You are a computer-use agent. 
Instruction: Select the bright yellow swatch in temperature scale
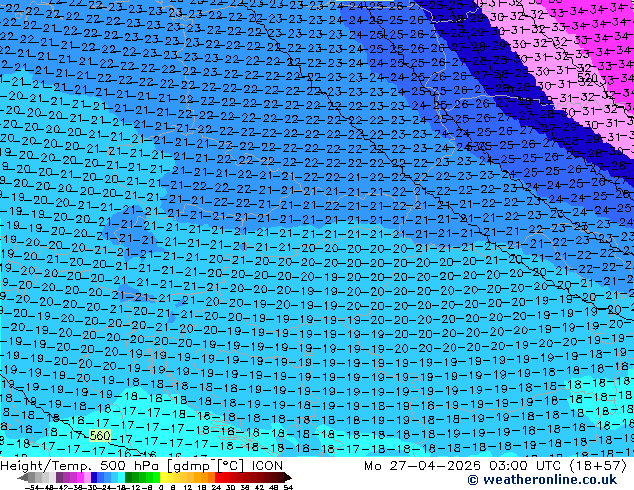pyautogui.click(x=163, y=478)
